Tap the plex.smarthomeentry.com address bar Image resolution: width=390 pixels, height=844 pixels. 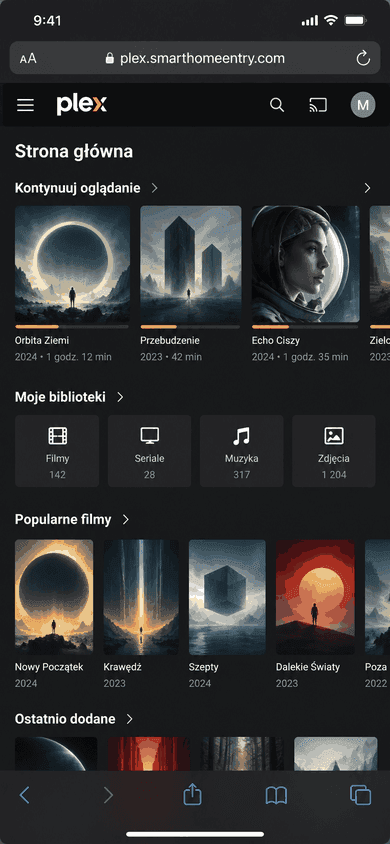pos(195,58)
